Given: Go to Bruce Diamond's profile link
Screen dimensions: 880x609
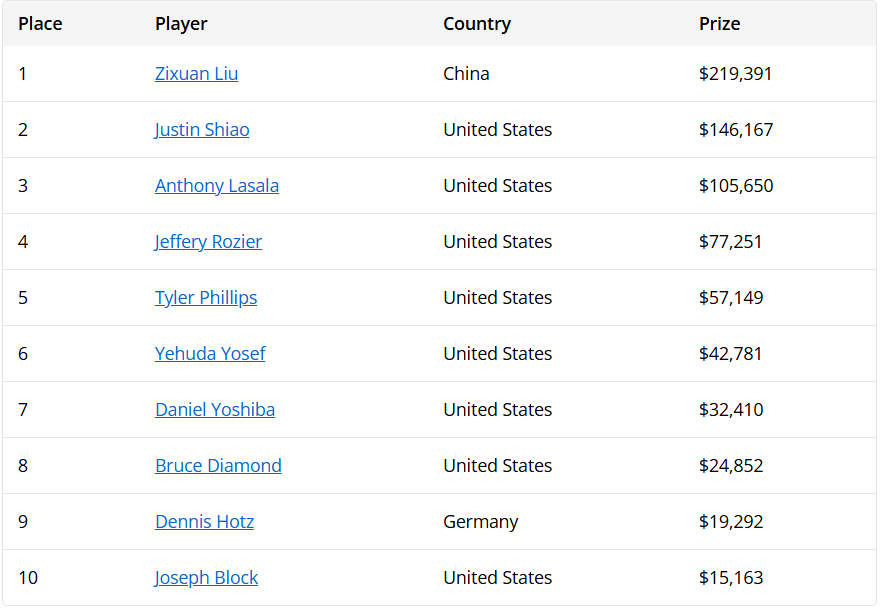Looking at the screenshot, I should pyautogui.click(x=218, y=466).
